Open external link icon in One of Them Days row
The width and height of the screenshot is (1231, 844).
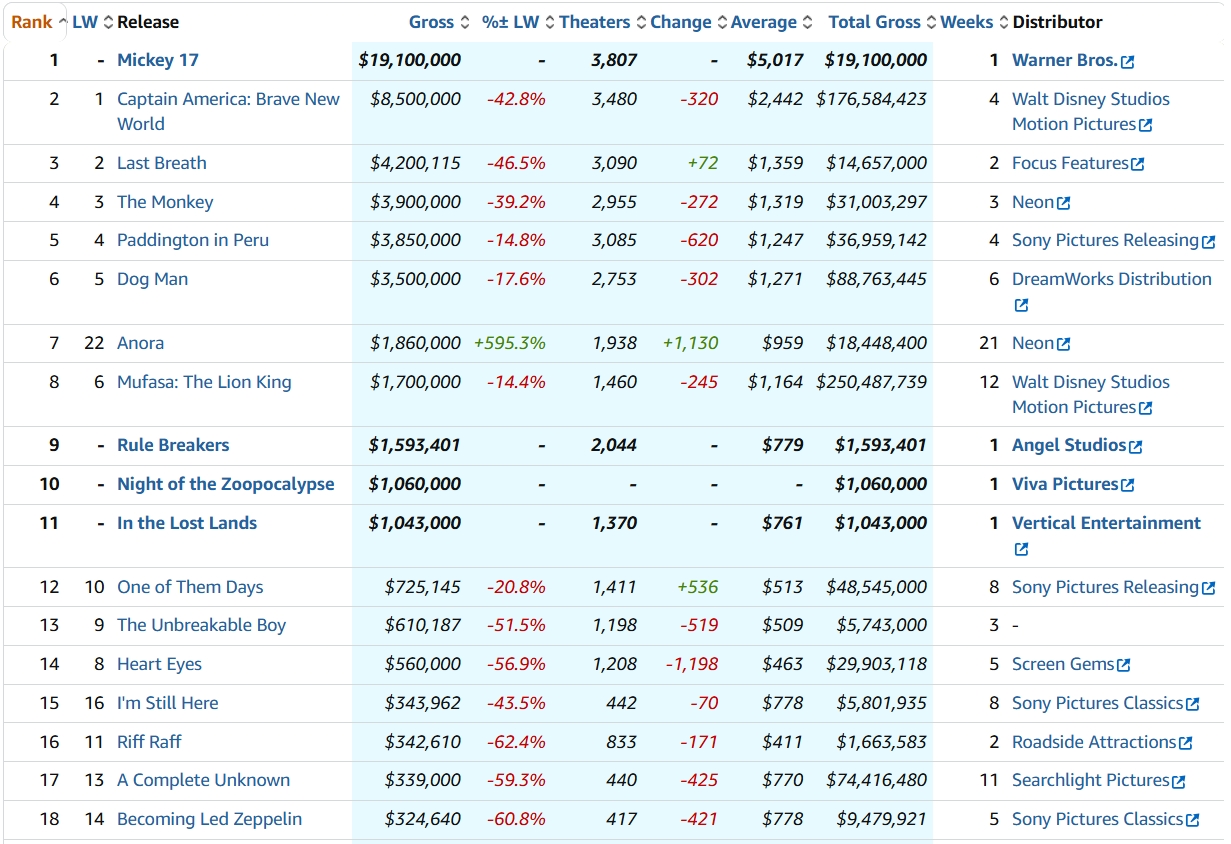1208,588
